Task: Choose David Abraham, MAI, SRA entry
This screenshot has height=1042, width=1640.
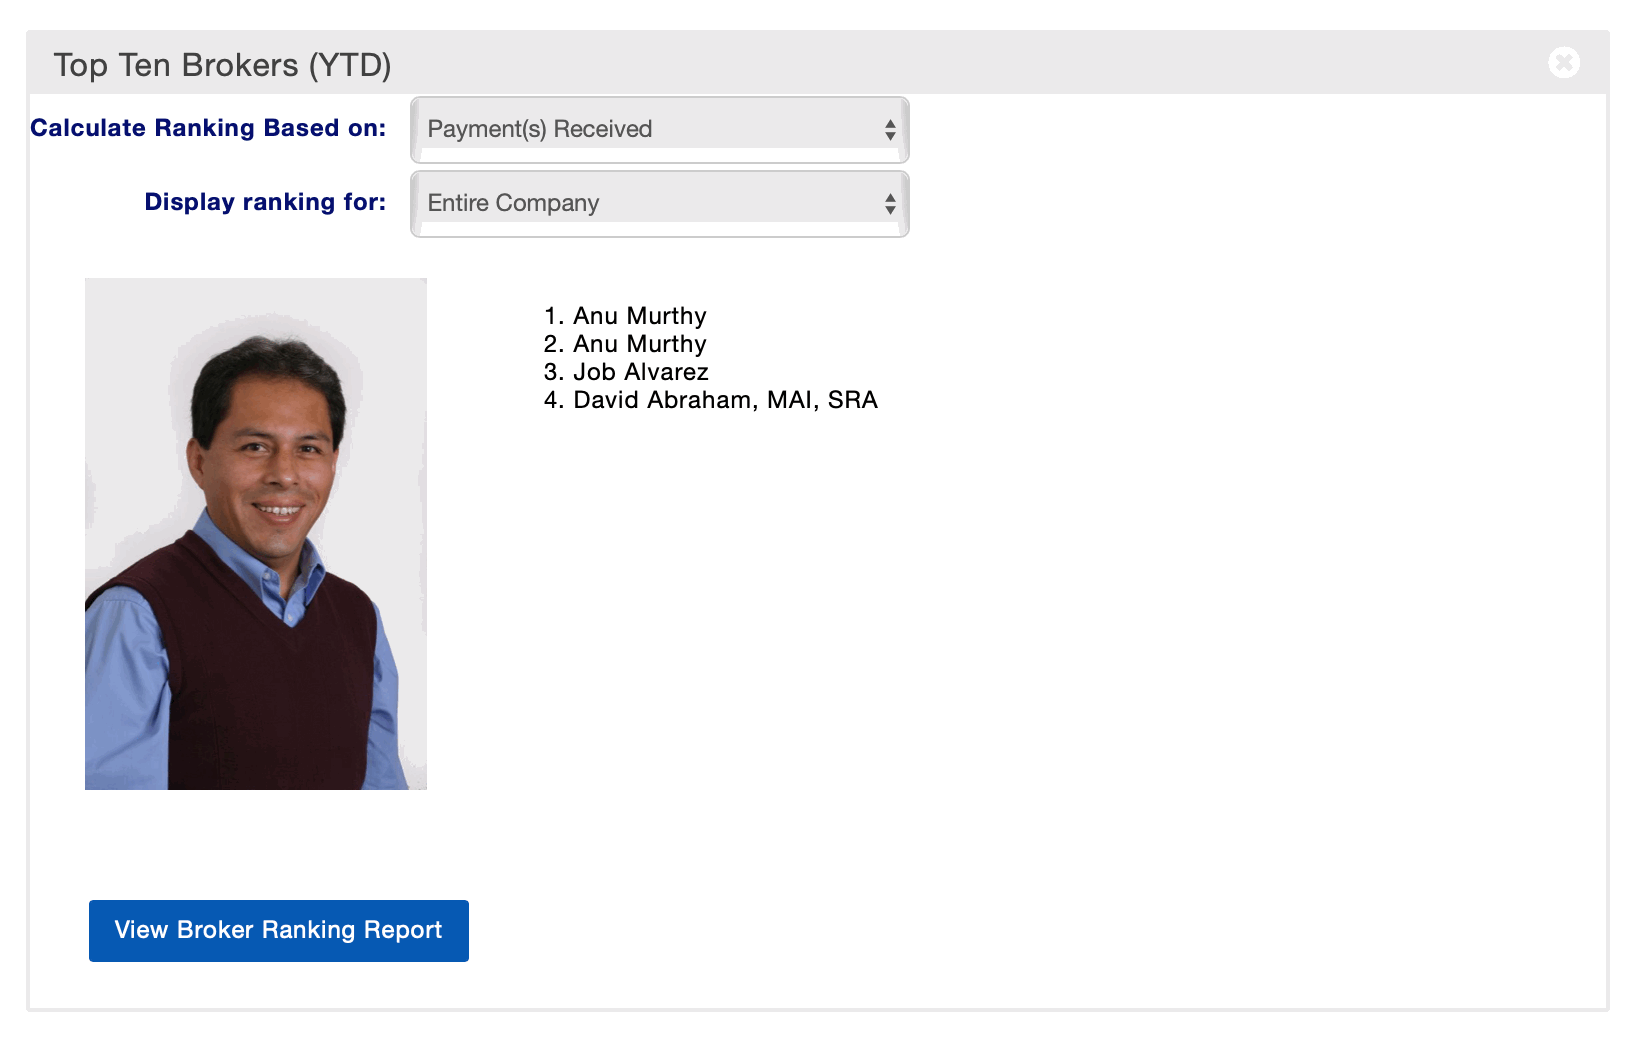Action: 725,400
